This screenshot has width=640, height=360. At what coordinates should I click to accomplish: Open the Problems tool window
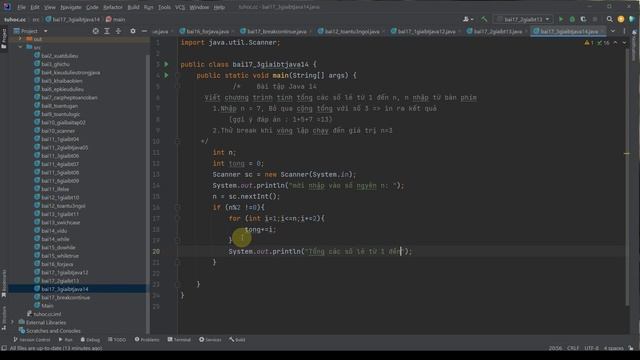(x=147, y=340)
